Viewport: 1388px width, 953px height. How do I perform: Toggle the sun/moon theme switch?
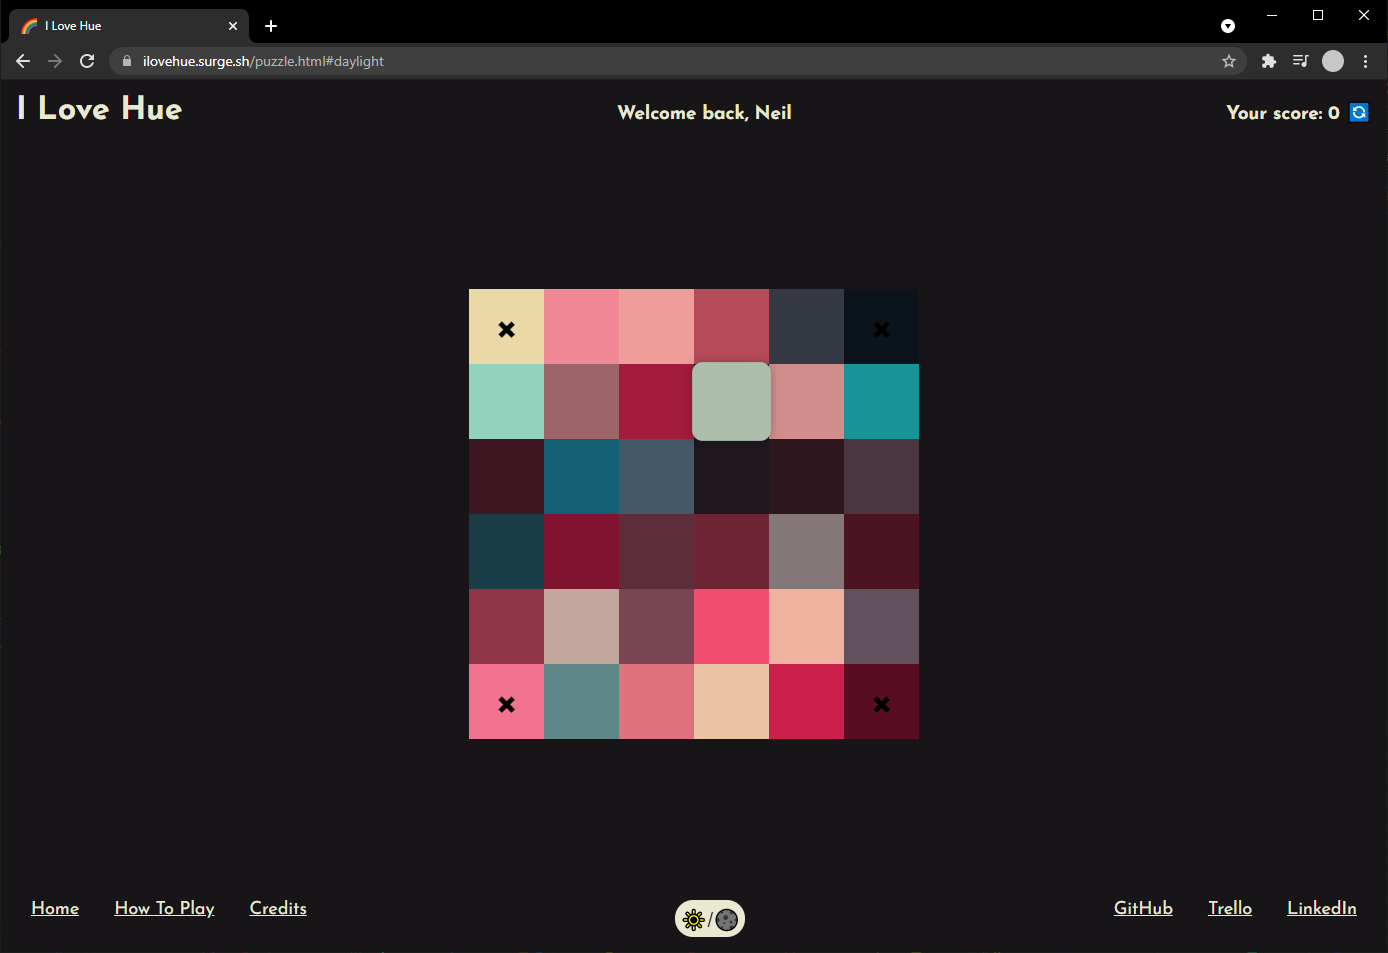pyautogui.click(x=710, y=919)
